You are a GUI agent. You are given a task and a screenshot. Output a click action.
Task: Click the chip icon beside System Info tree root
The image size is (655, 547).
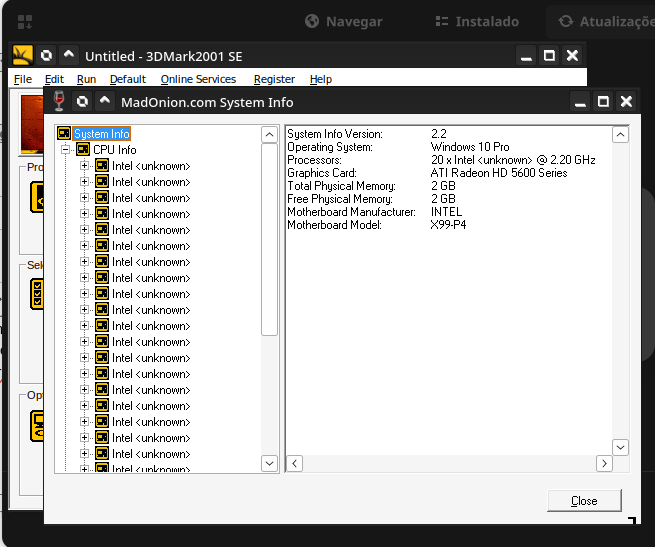tap(64, 133)
